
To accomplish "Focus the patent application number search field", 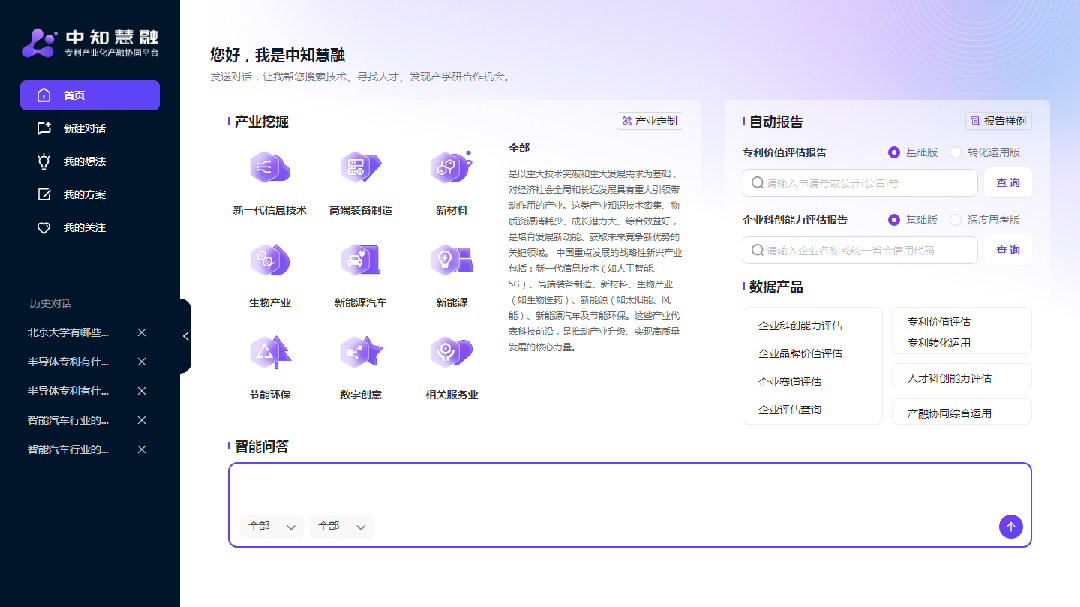I will (x=860, y=183).
